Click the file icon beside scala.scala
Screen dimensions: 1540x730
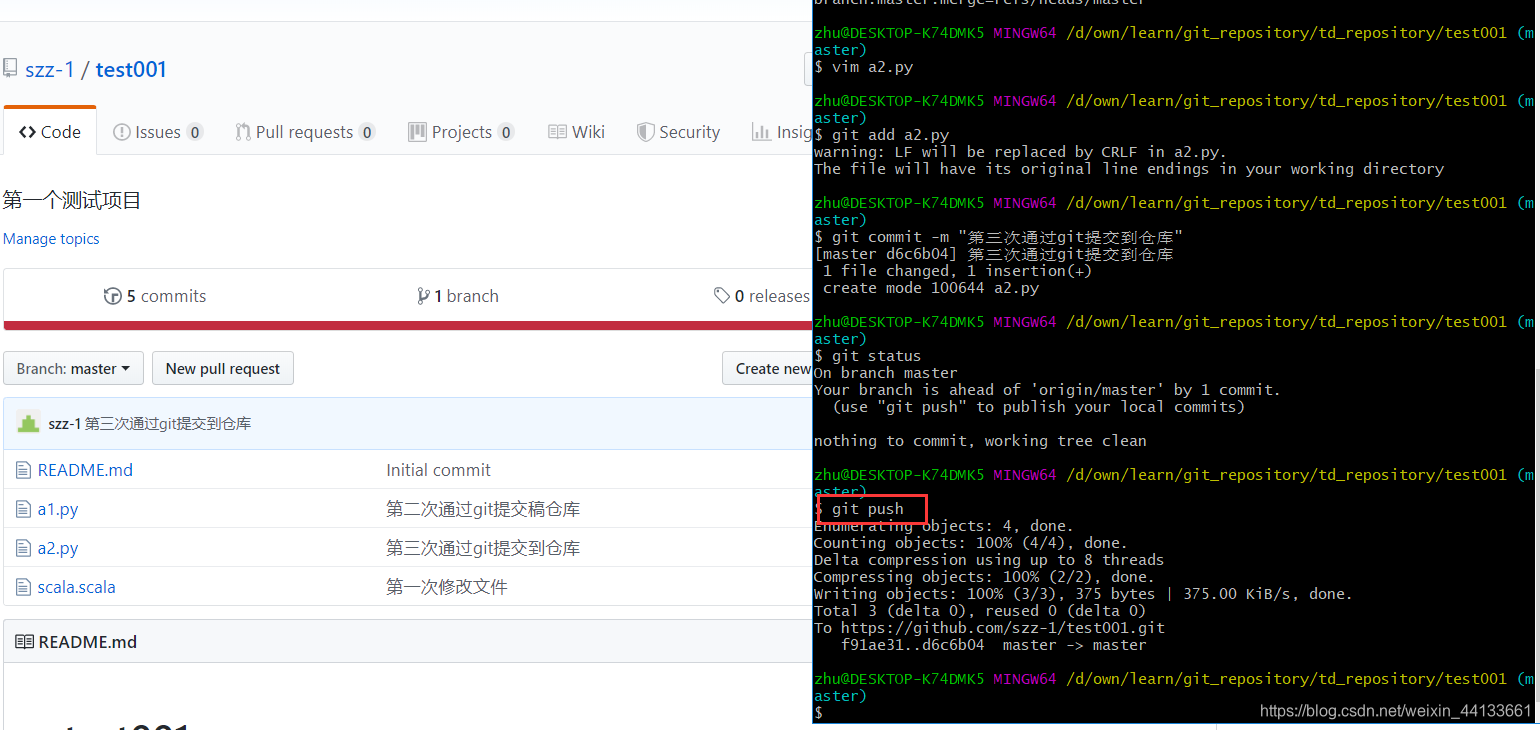tap(23, 587)
